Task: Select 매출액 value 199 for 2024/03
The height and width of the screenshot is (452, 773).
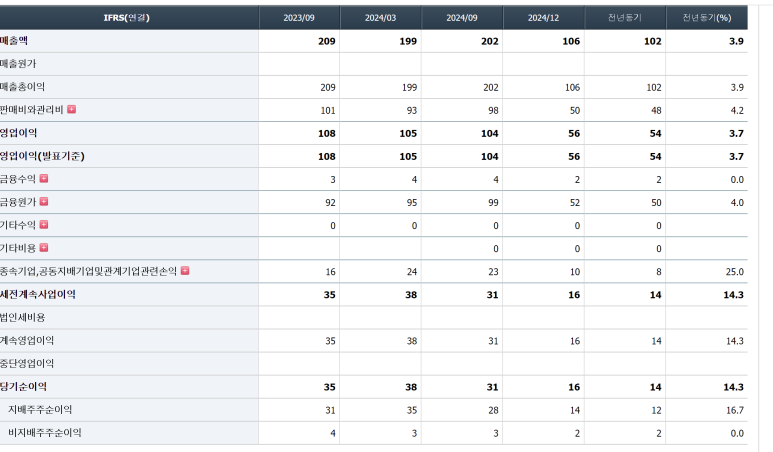Action: coord(408,41)
